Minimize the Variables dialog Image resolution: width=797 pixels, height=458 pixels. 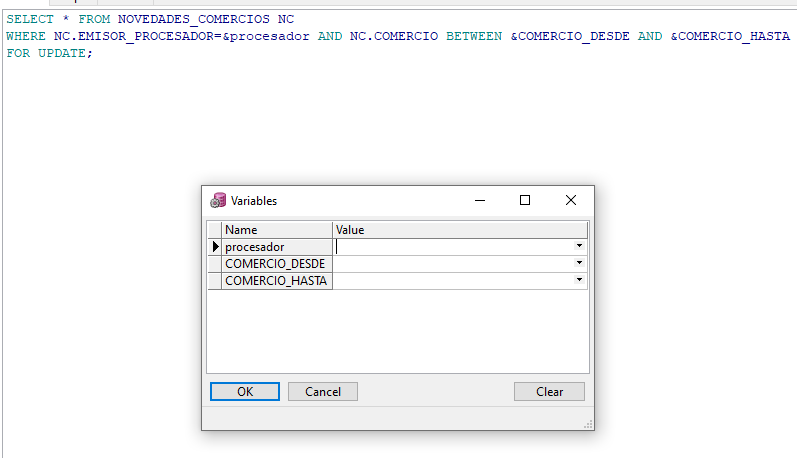pos(480,200)
